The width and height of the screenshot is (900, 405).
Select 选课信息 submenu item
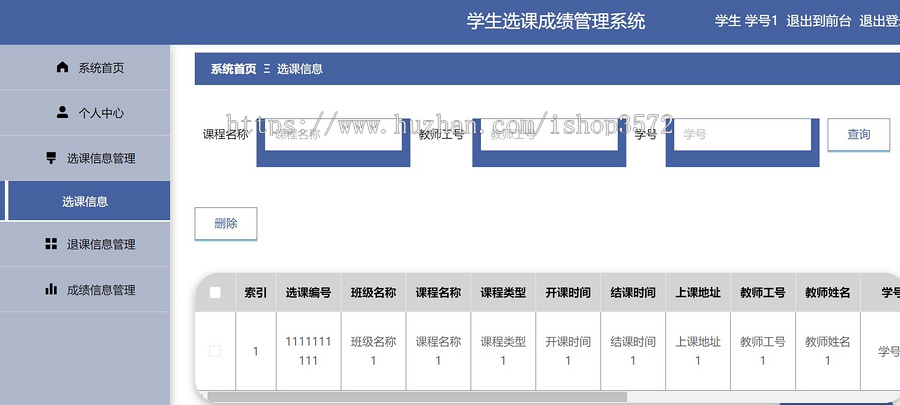click(x=87, y=201)
